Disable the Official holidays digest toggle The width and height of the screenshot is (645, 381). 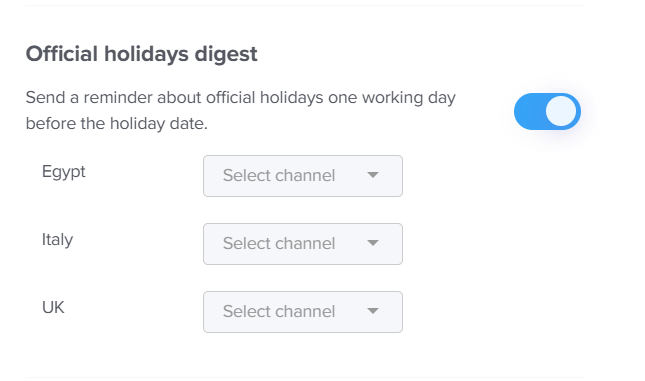[547, 112]
